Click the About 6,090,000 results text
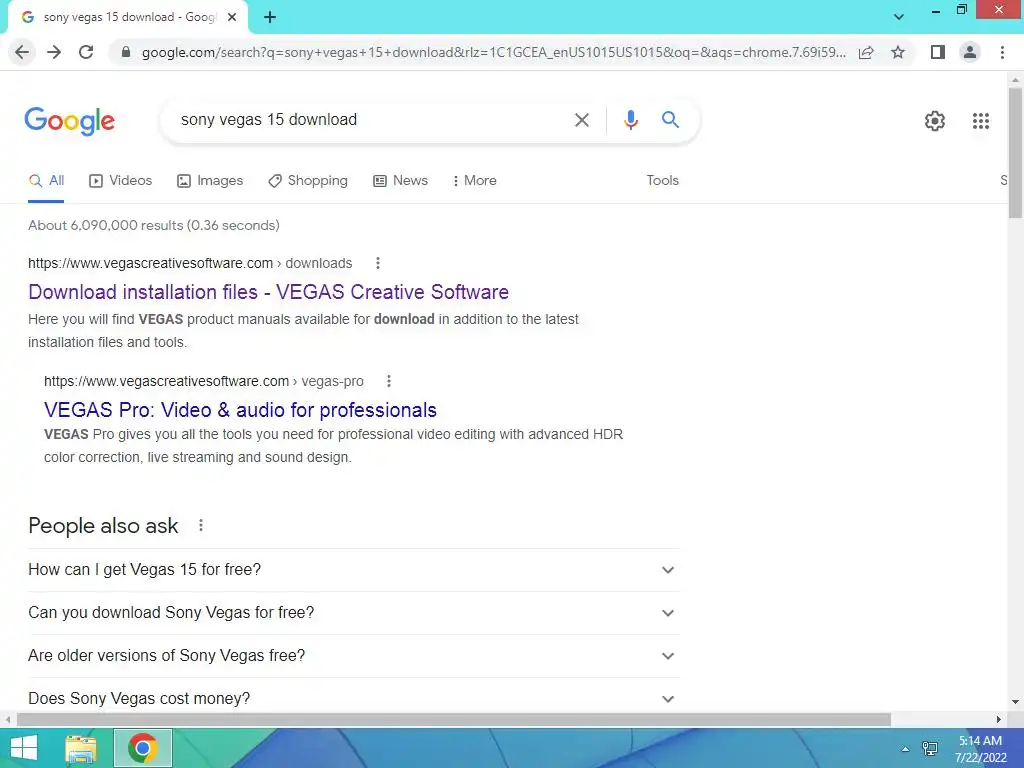The width and height of the screenshot is (1024, 768). coord(153,225)
